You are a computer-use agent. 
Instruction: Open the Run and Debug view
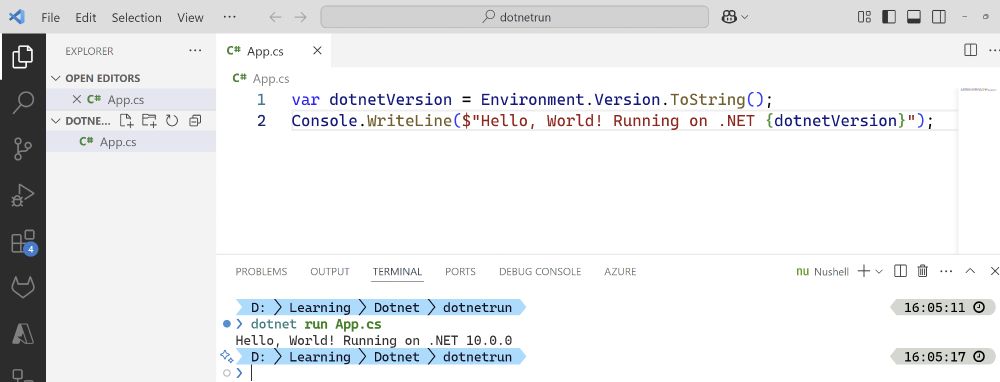(x=23, y=195)
